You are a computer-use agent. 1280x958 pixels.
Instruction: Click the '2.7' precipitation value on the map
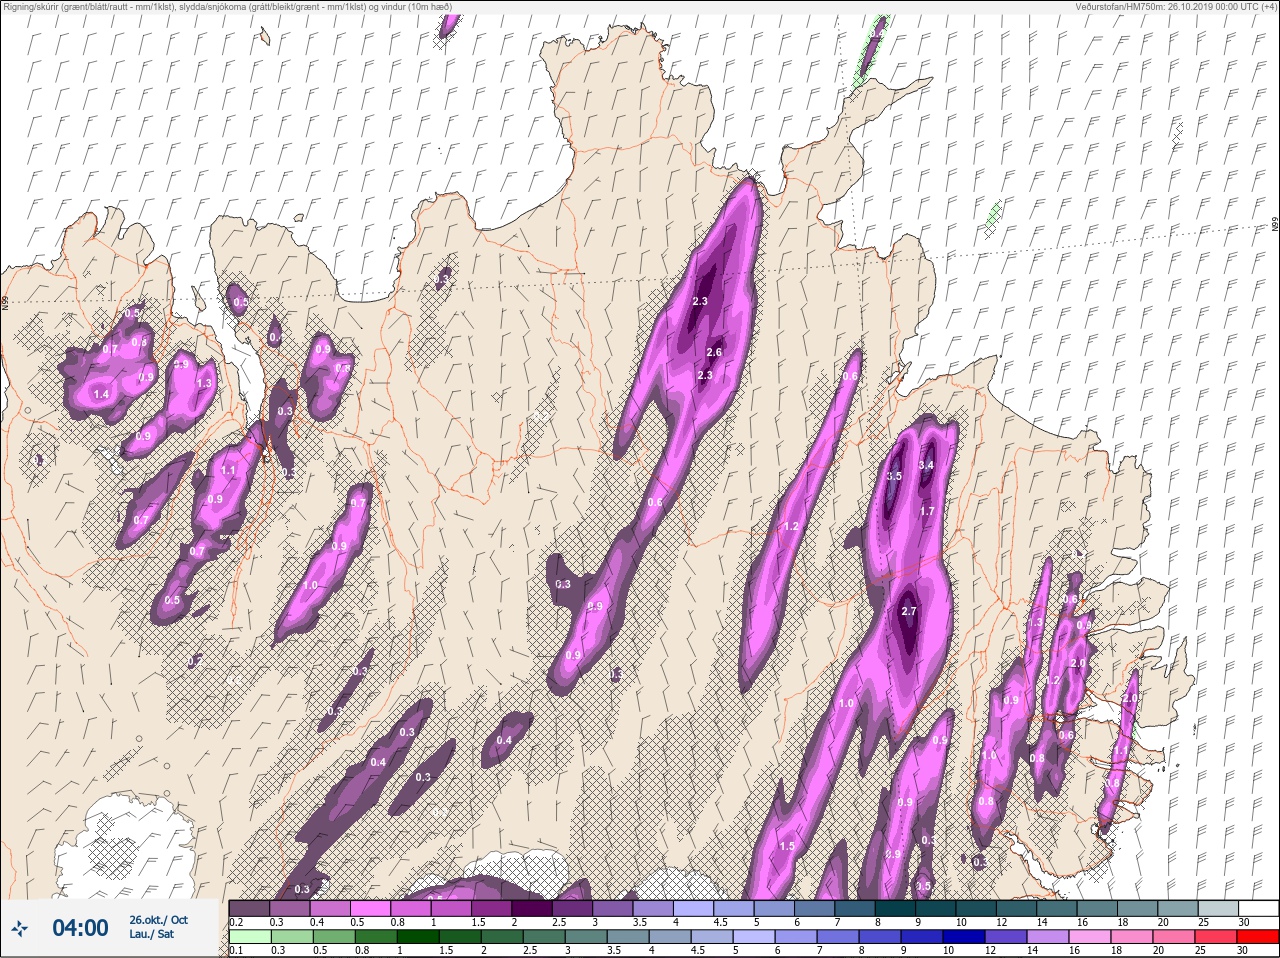(x=909, y=612)
